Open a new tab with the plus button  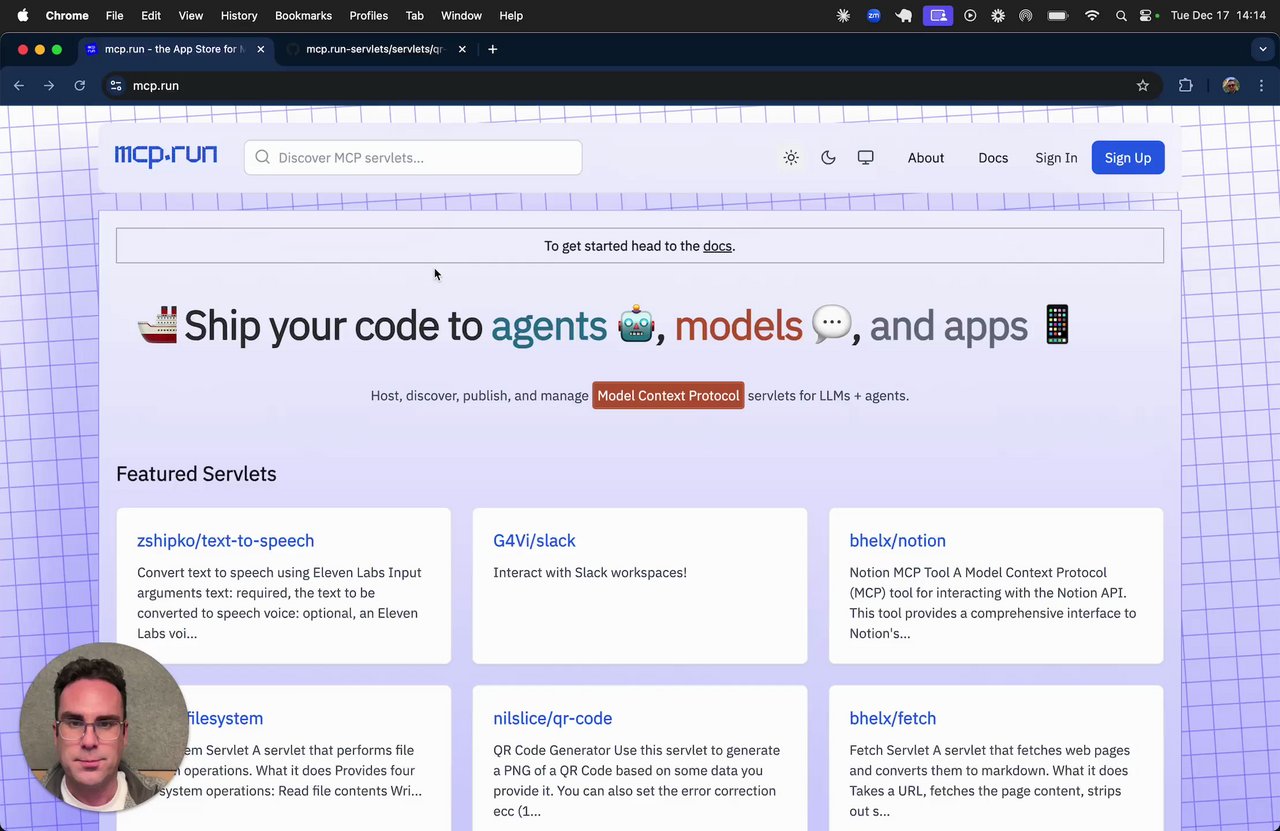492,49
